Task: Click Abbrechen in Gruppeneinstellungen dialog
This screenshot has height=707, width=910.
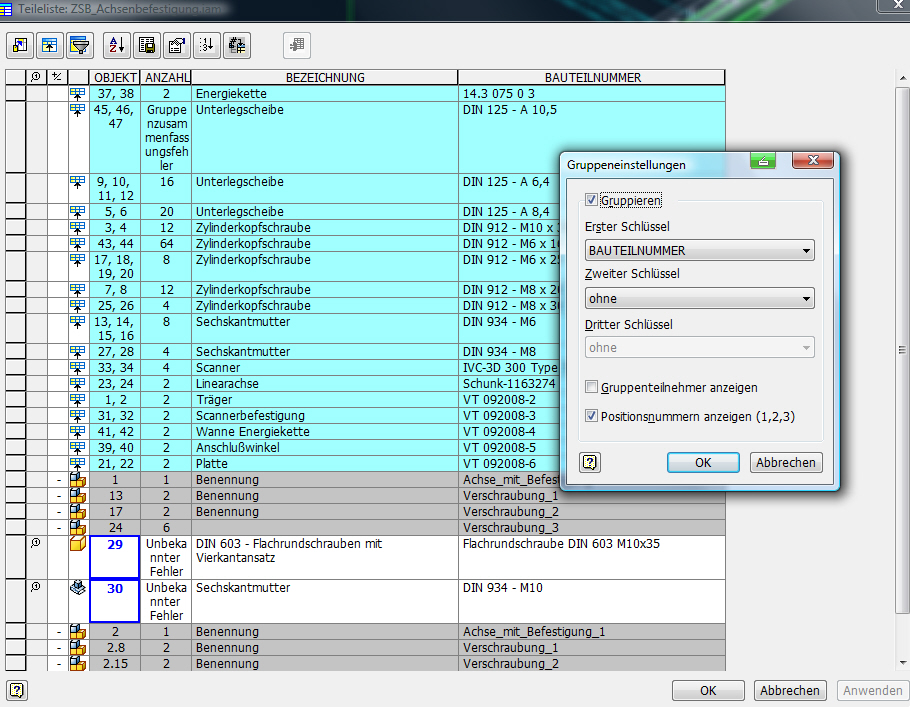Action: (x=786, y=463)
